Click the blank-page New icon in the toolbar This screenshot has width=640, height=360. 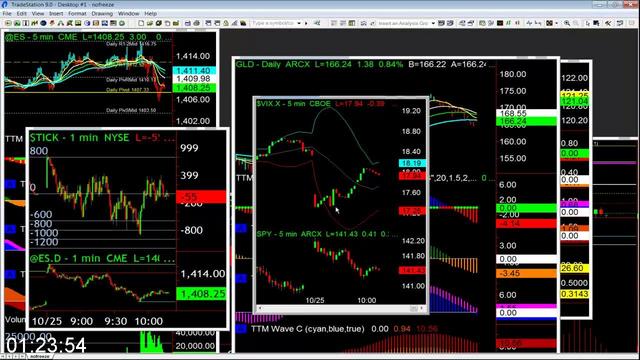[141, 23]
